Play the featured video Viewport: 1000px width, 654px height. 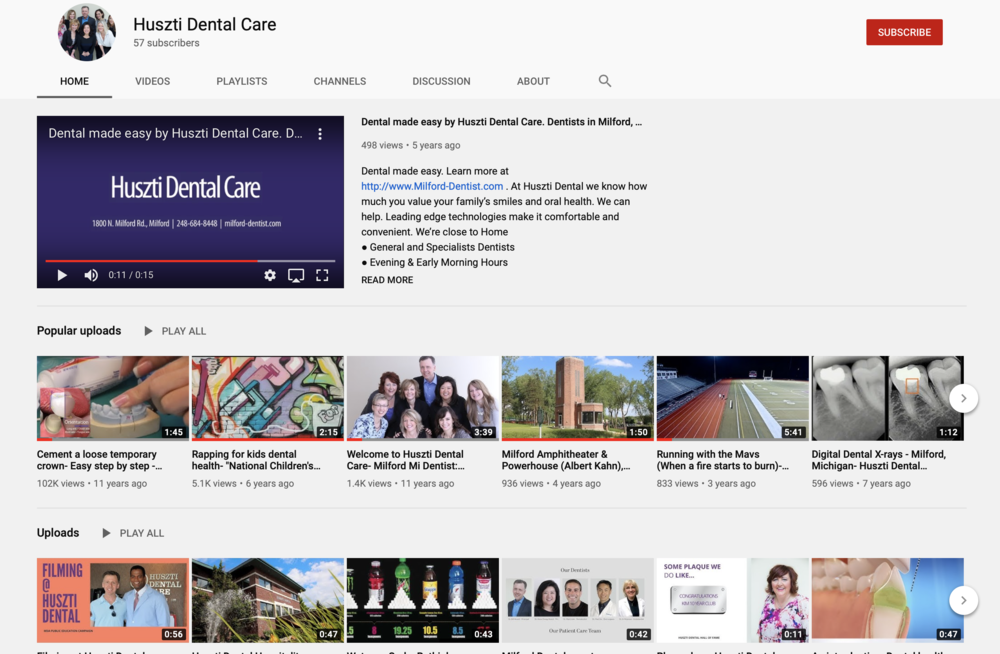[62, 275]
